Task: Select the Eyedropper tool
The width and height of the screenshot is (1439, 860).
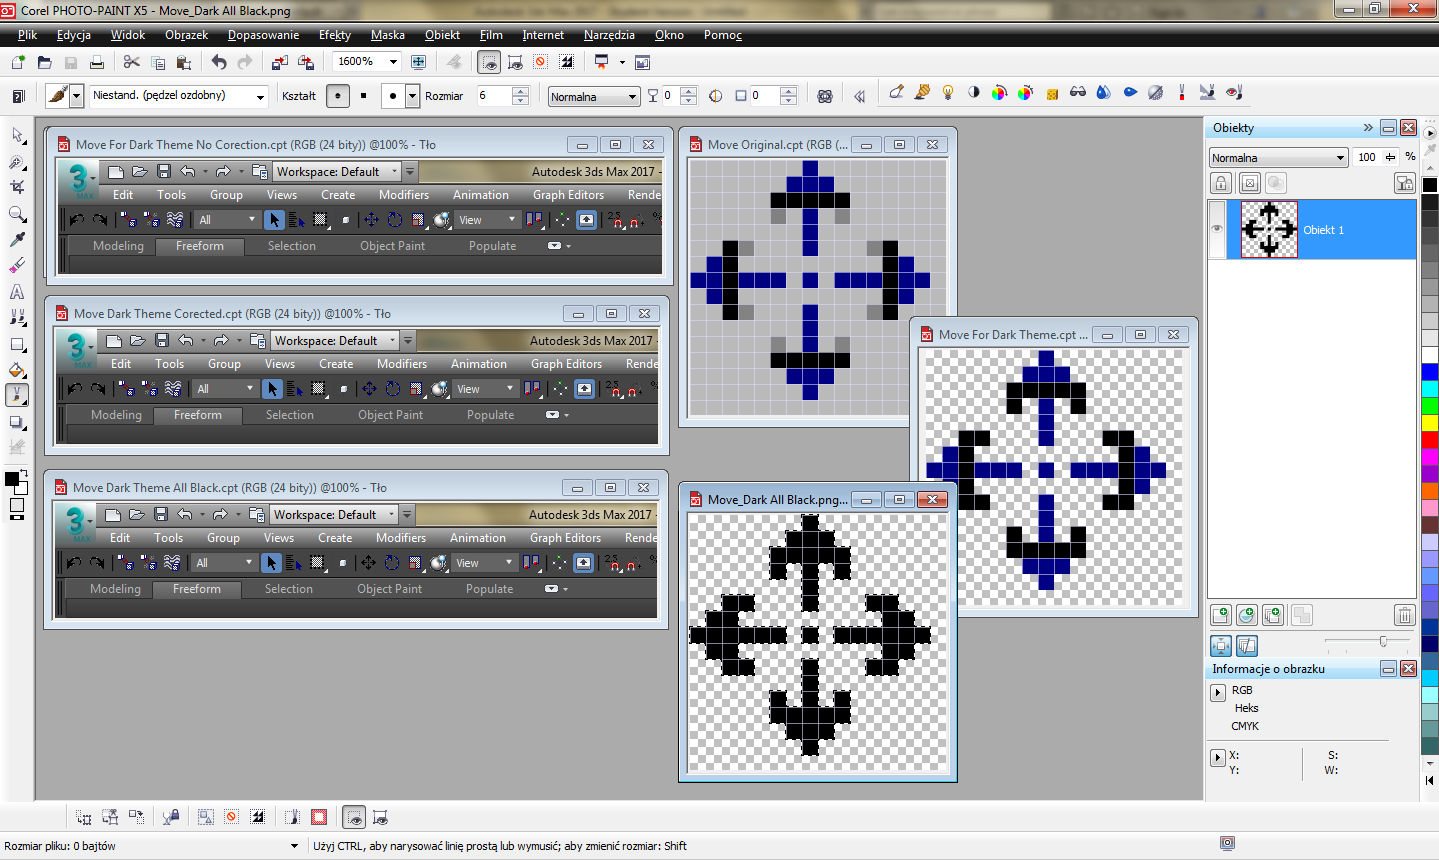Action: click(17, 240)
